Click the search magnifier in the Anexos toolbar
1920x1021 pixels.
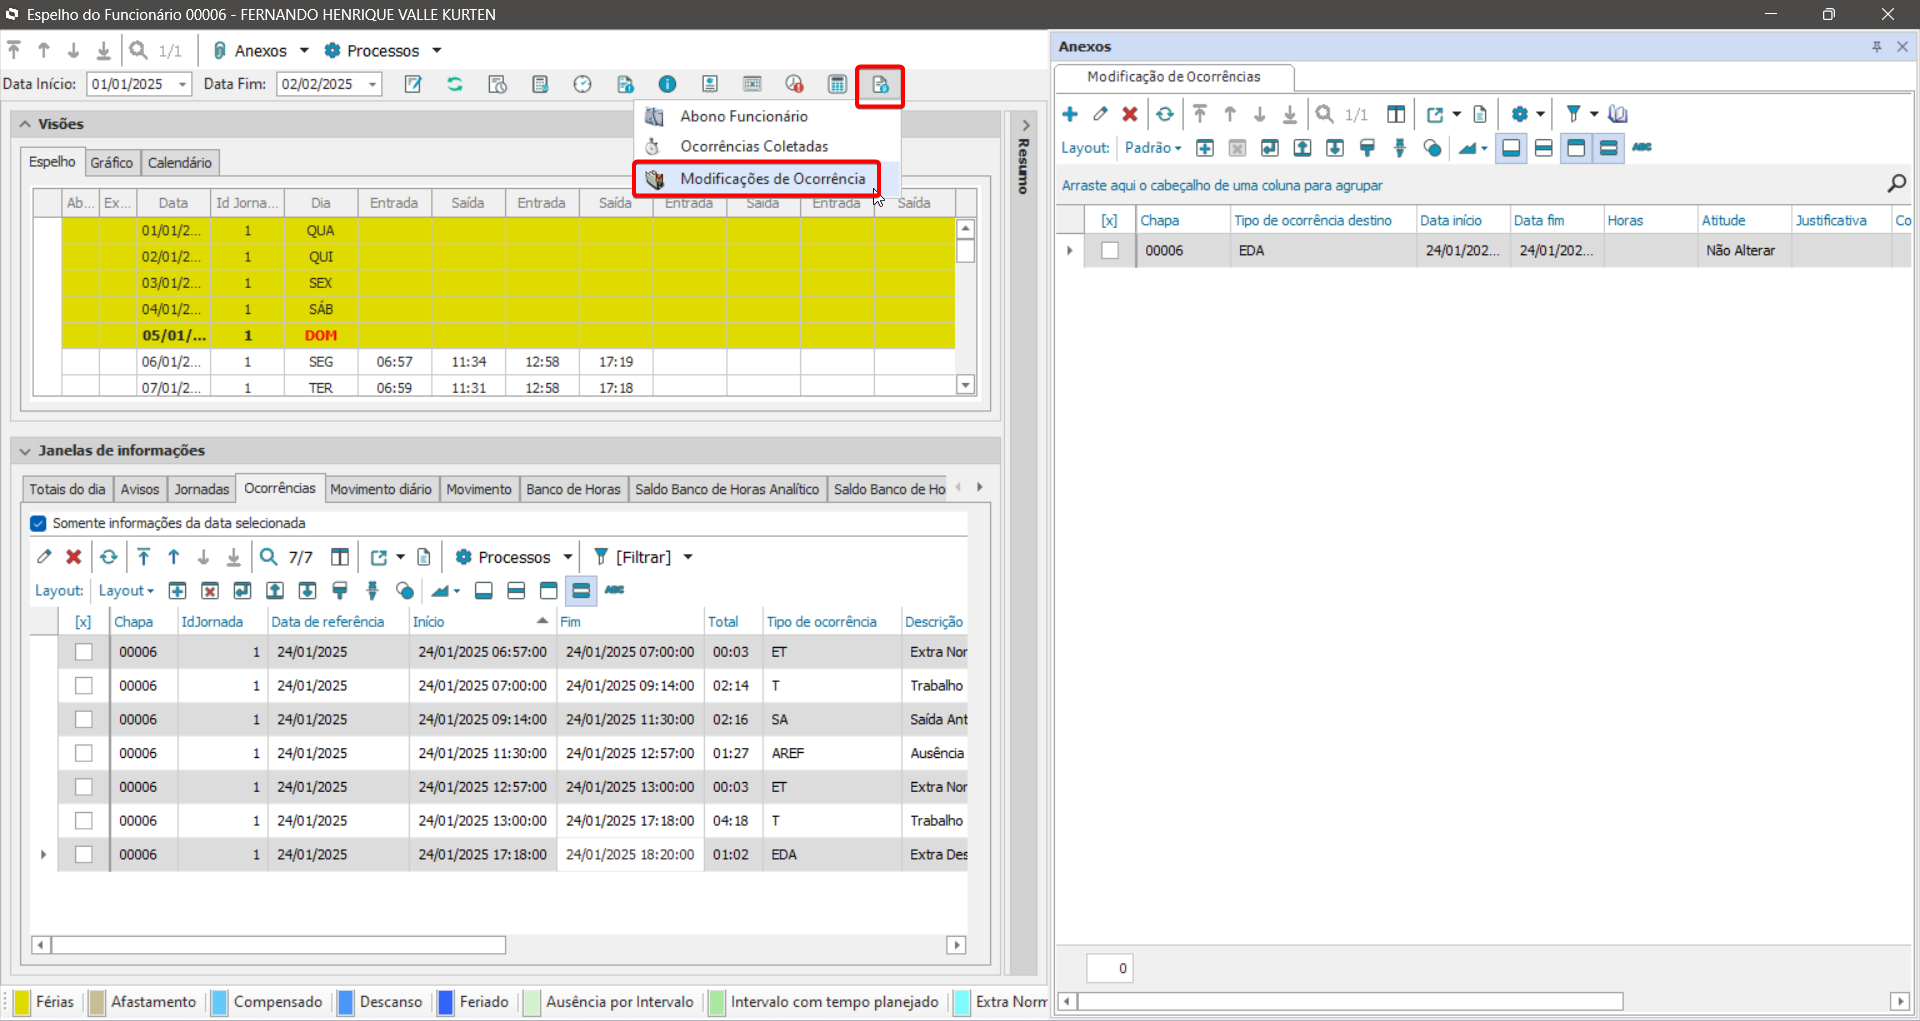(x=1325, y=114)
